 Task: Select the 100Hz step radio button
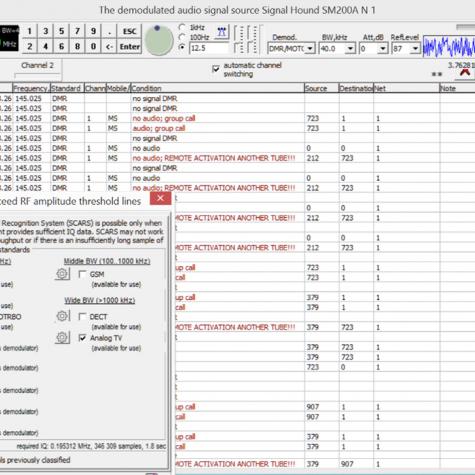pos(182,37)
